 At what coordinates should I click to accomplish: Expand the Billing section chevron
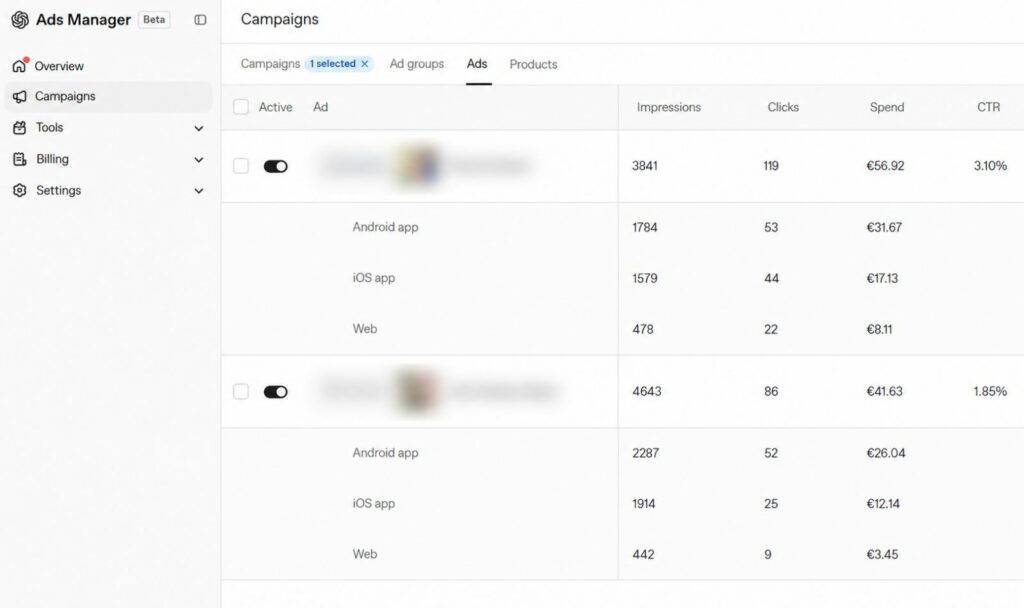tap(199, 160)
